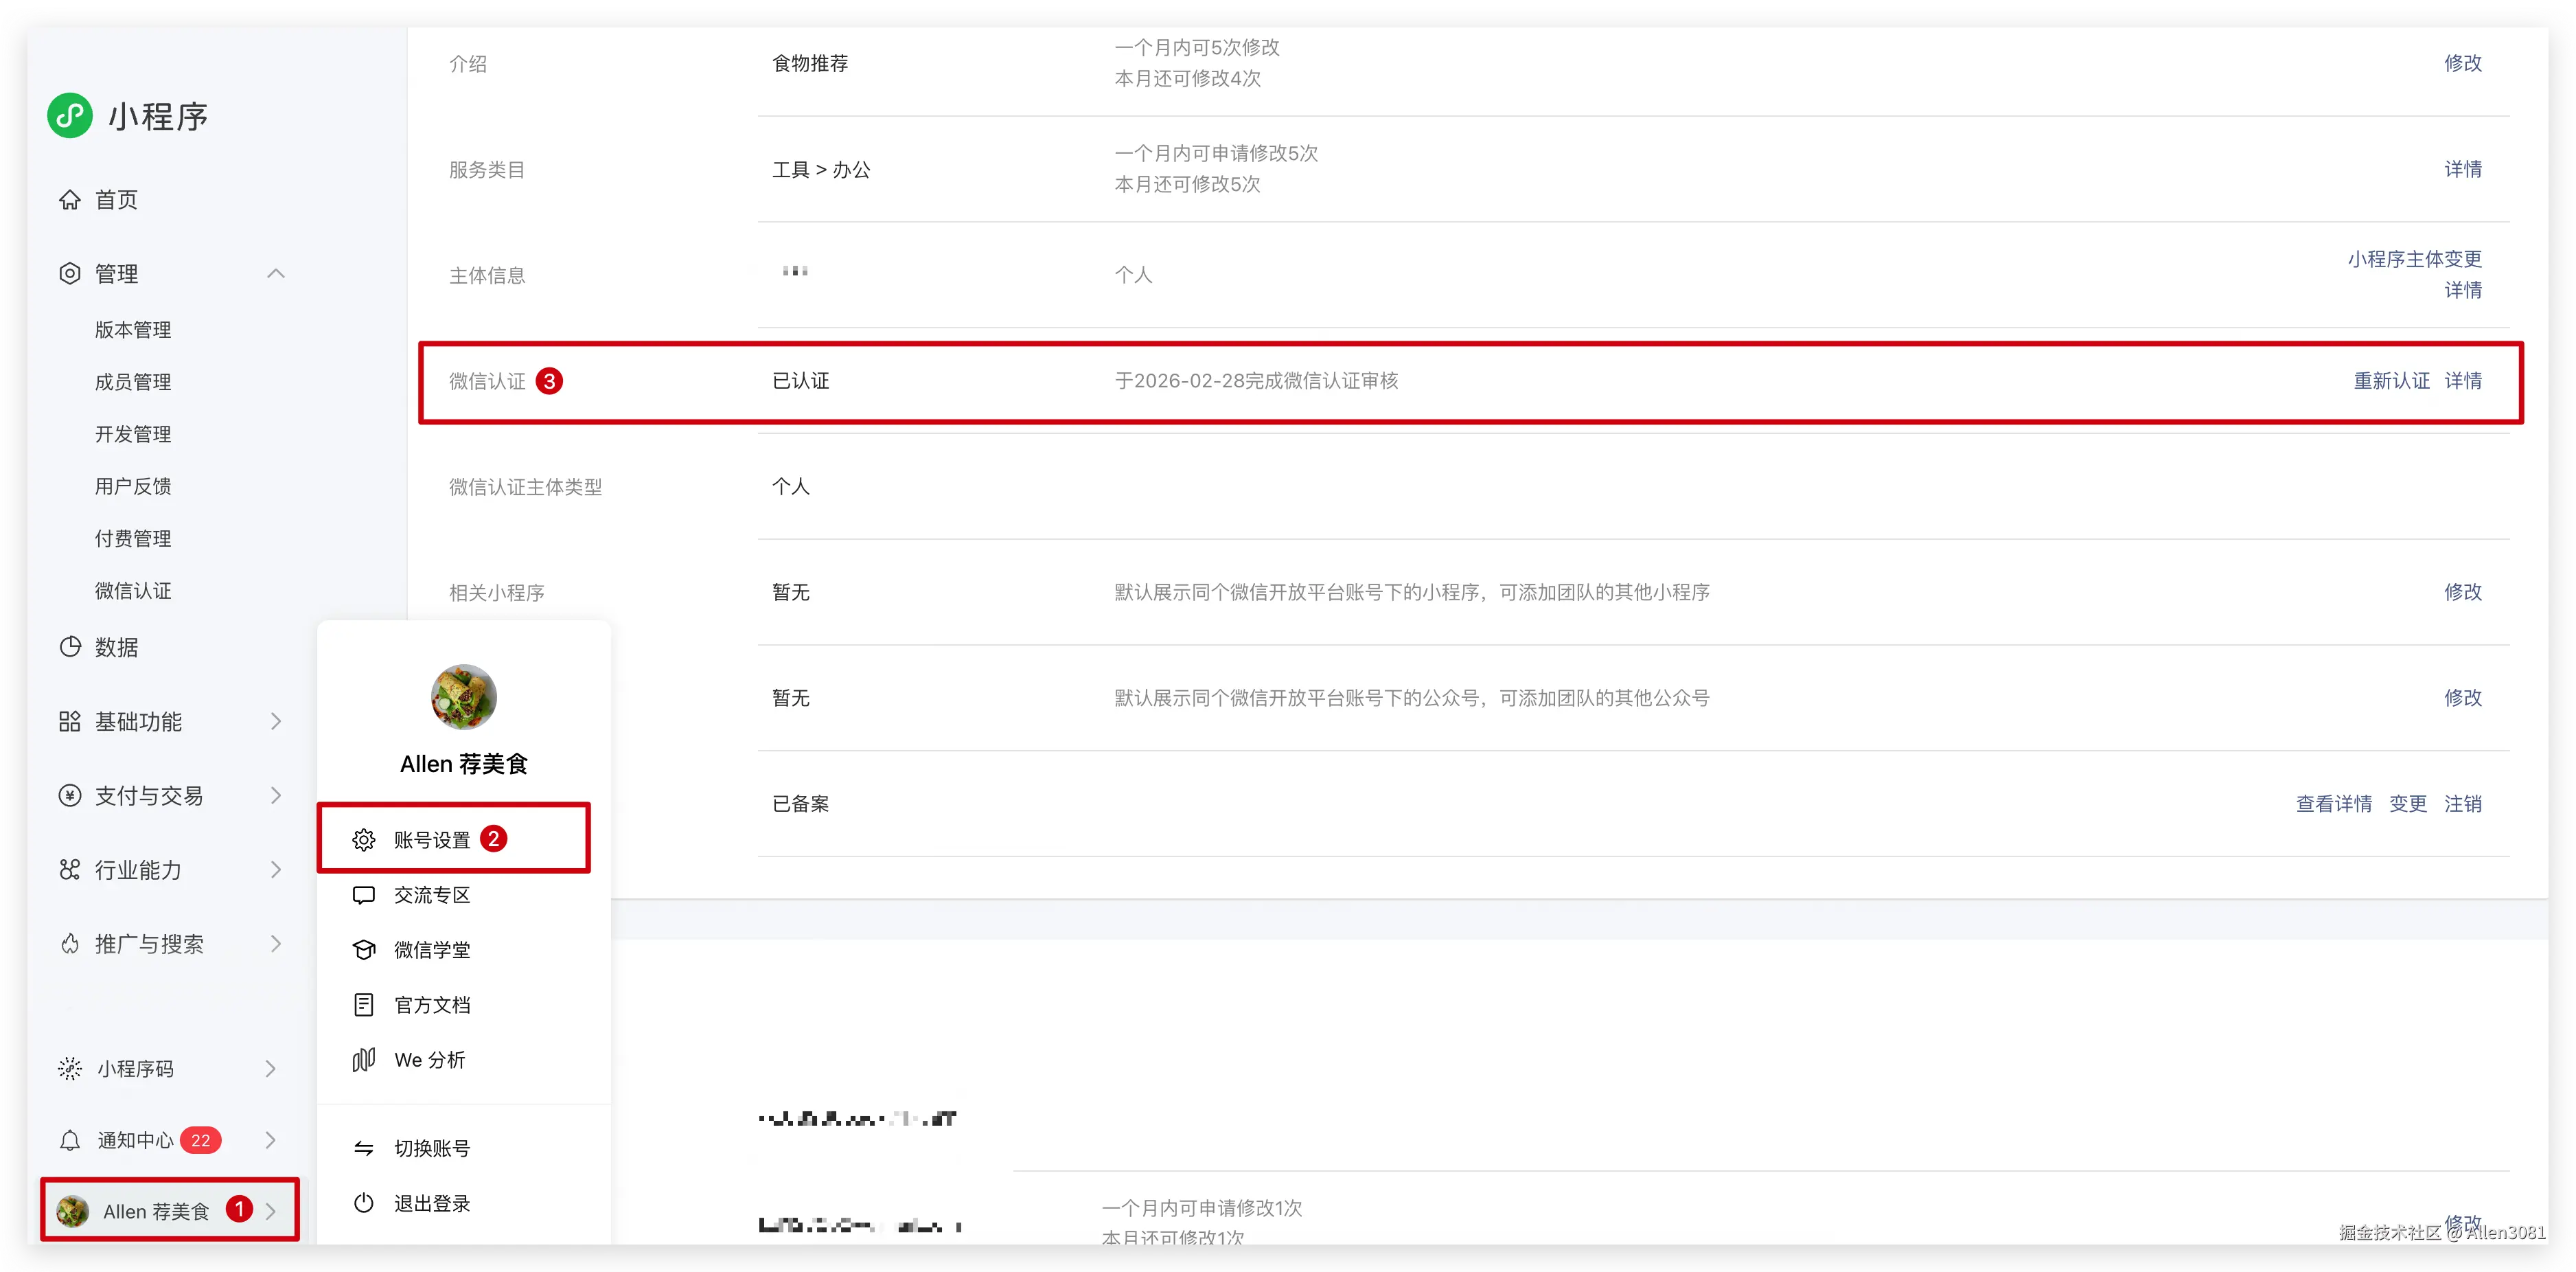Expand the 支付与交易 submenu chevron

tap(276, 796)
